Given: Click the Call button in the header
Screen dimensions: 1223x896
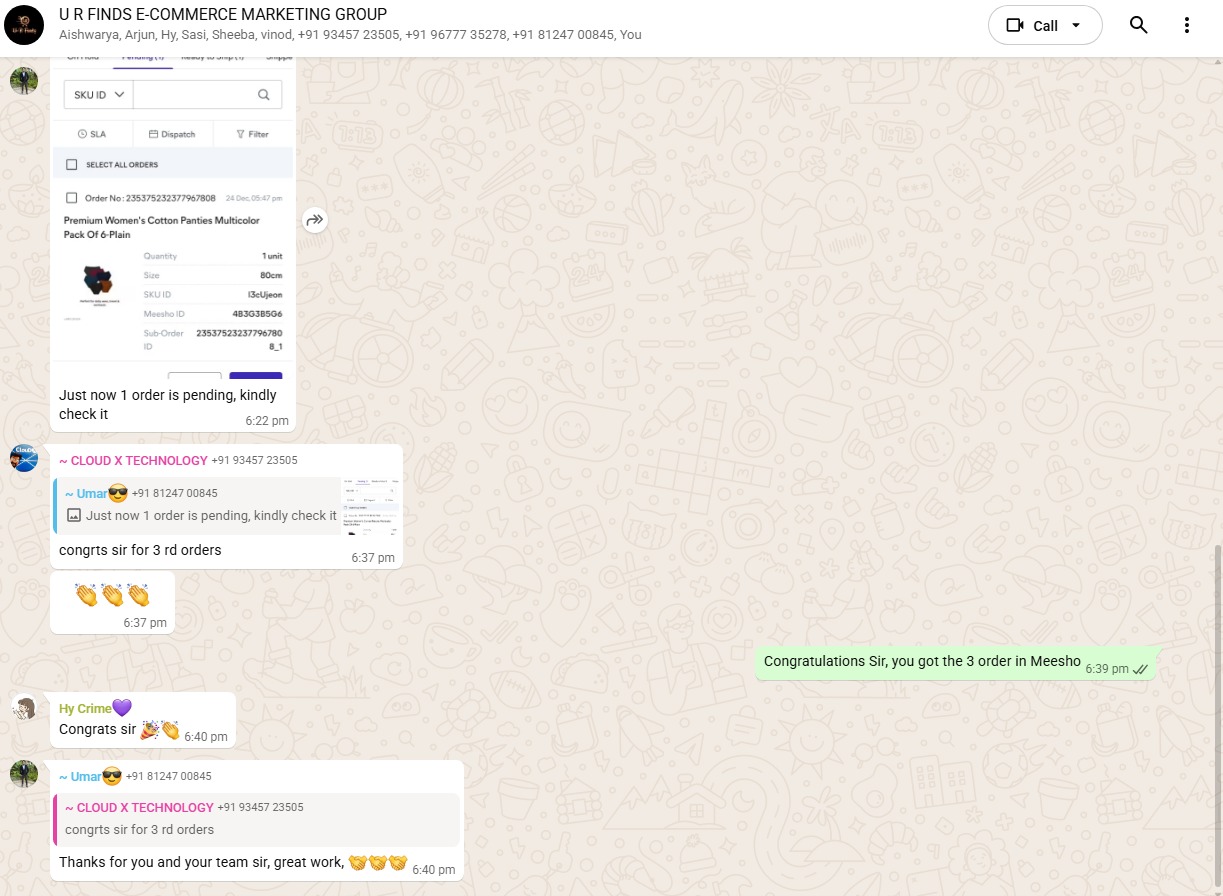Looking at the screenshot, I should click(x=1043, y=25).
